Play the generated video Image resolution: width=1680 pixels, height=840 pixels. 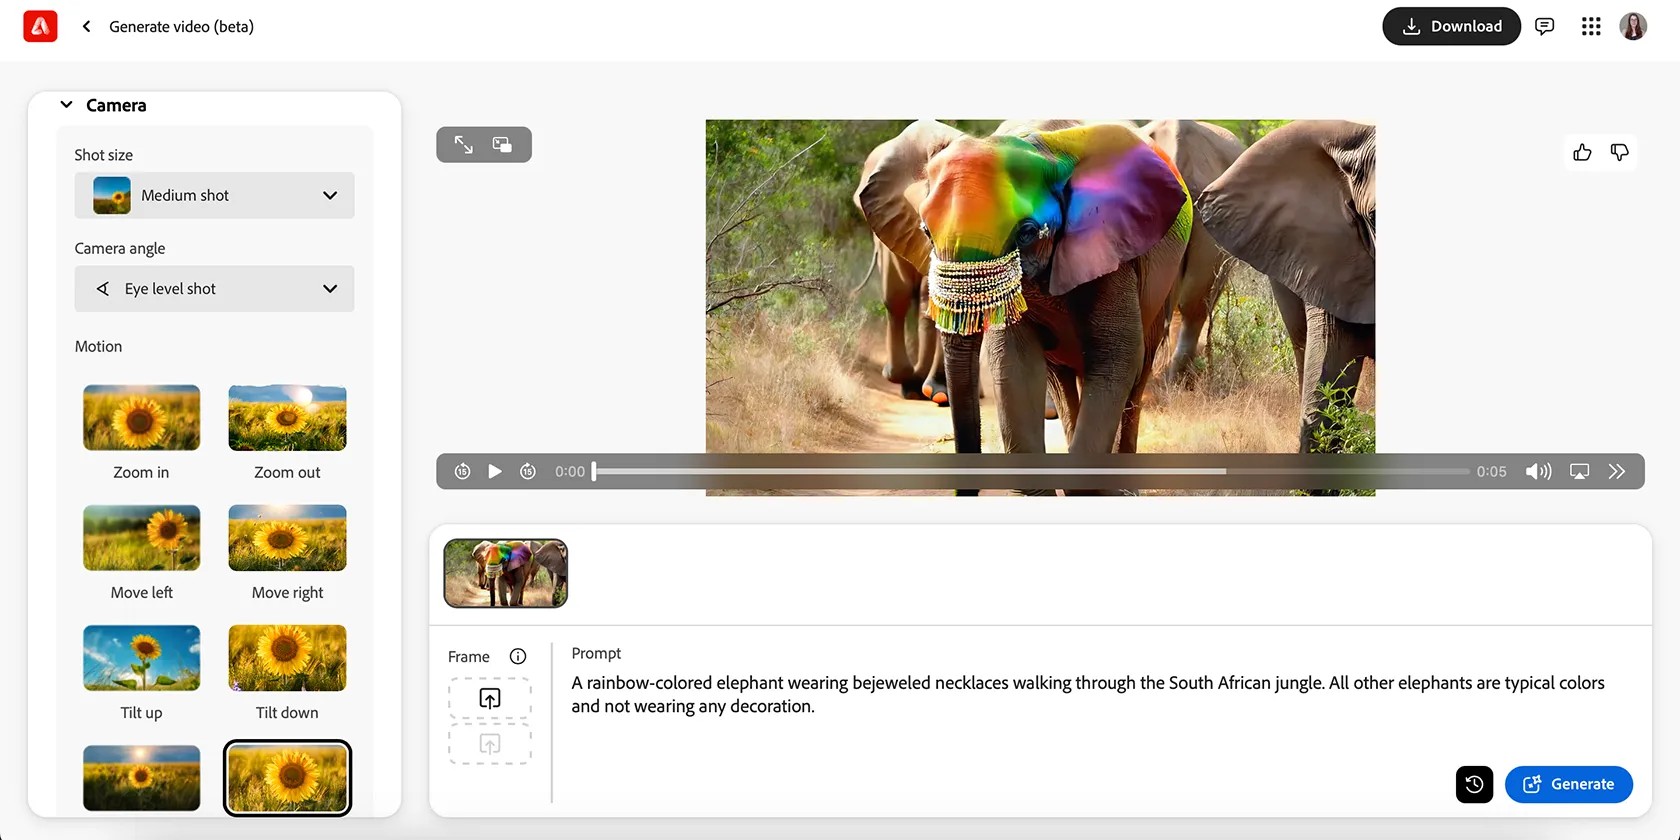pos(495,471)
